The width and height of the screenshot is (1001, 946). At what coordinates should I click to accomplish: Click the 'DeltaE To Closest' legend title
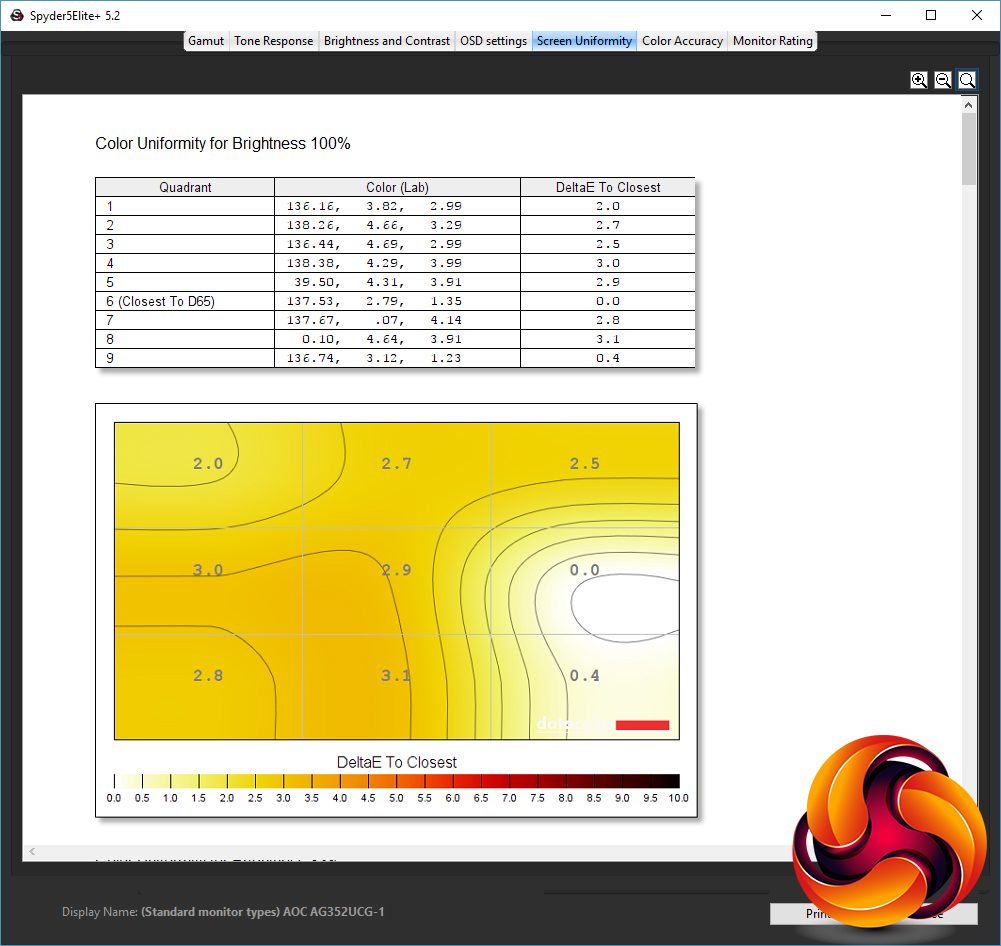click(x=396, y=762)
